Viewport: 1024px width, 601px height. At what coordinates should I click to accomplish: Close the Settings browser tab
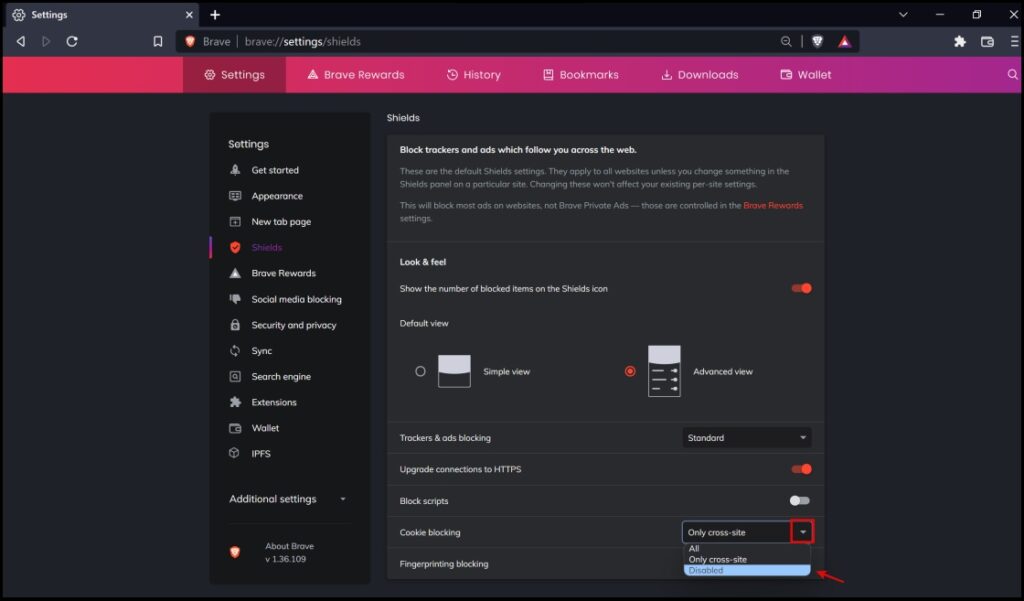189,14
